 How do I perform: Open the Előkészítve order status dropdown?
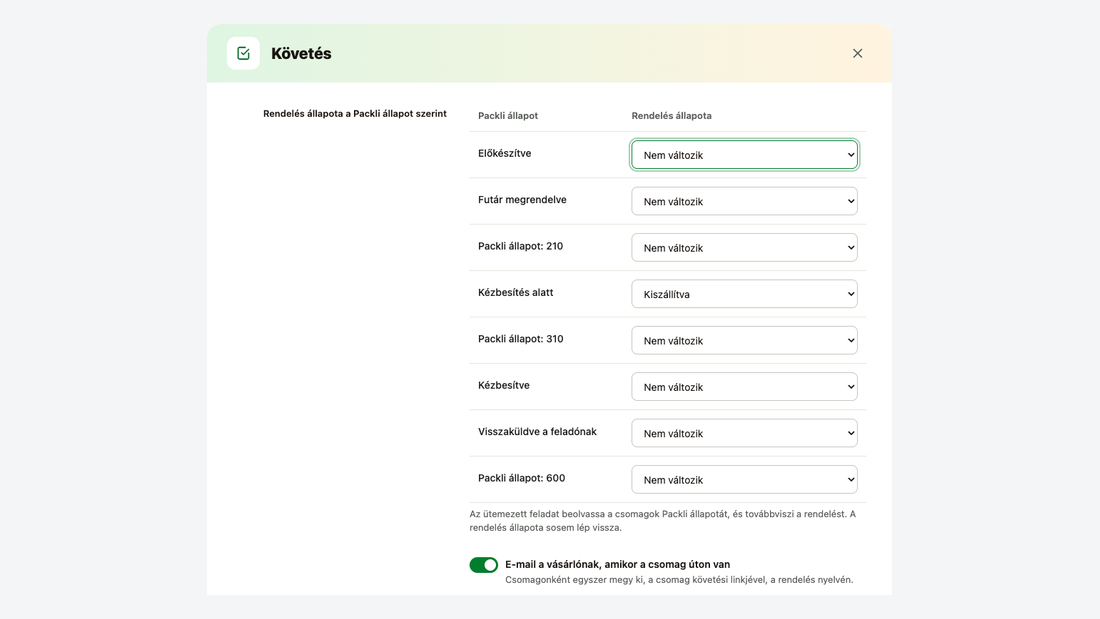point(744,155)
